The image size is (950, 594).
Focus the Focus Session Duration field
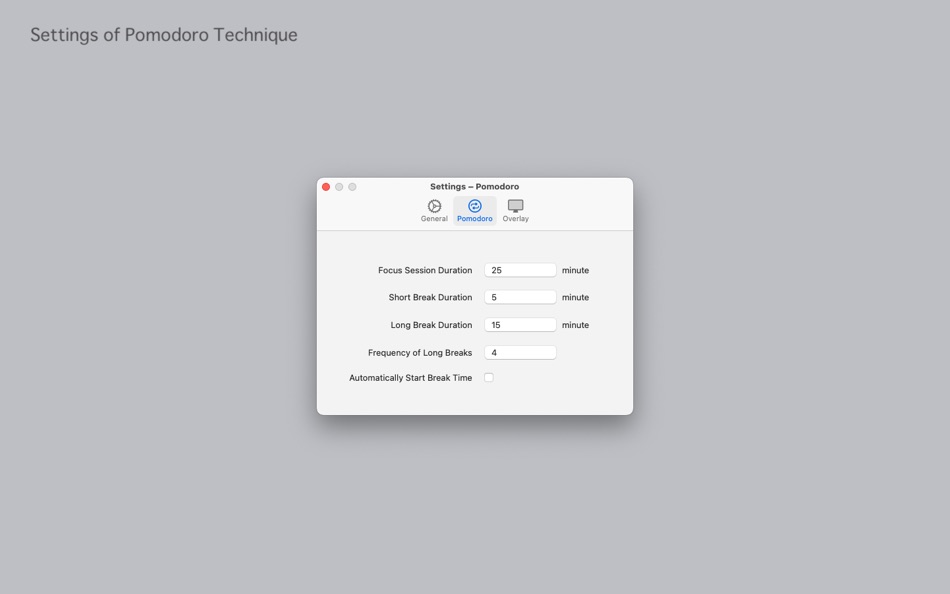click(520, 270)
